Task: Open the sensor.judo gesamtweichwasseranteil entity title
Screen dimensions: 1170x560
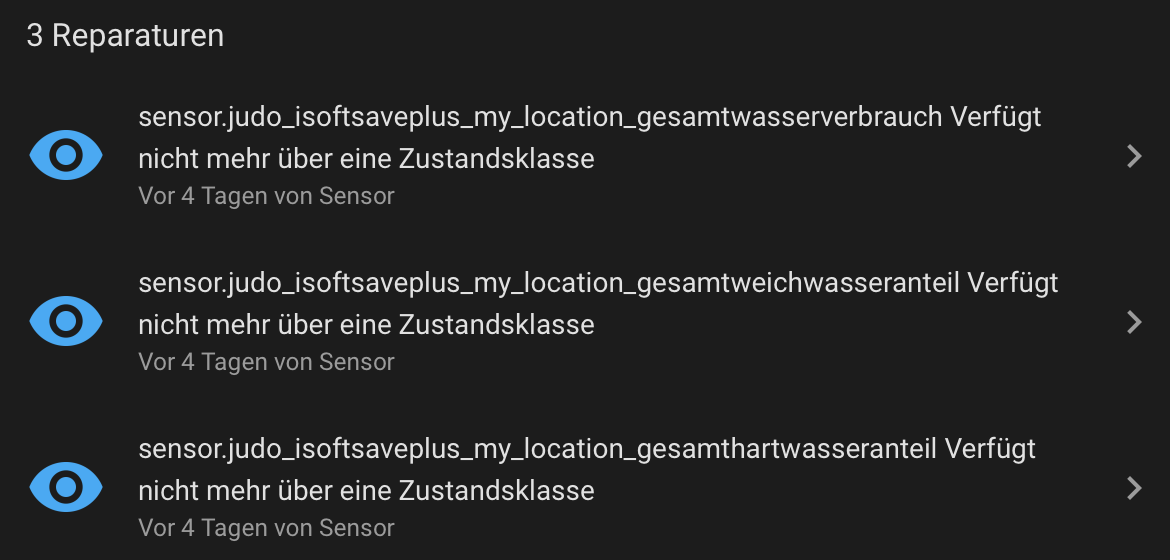Action: [552, 283]
